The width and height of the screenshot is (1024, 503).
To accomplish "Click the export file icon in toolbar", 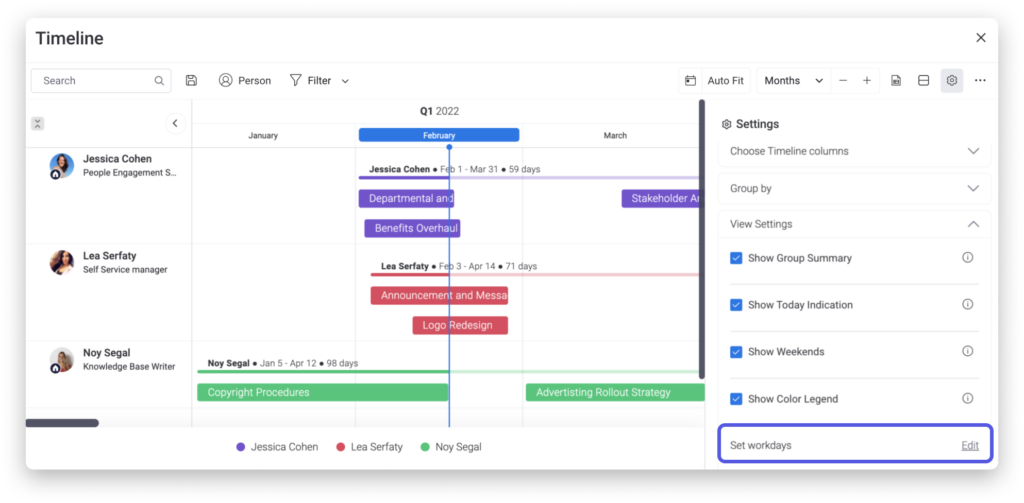I will (x=896, y=81).
